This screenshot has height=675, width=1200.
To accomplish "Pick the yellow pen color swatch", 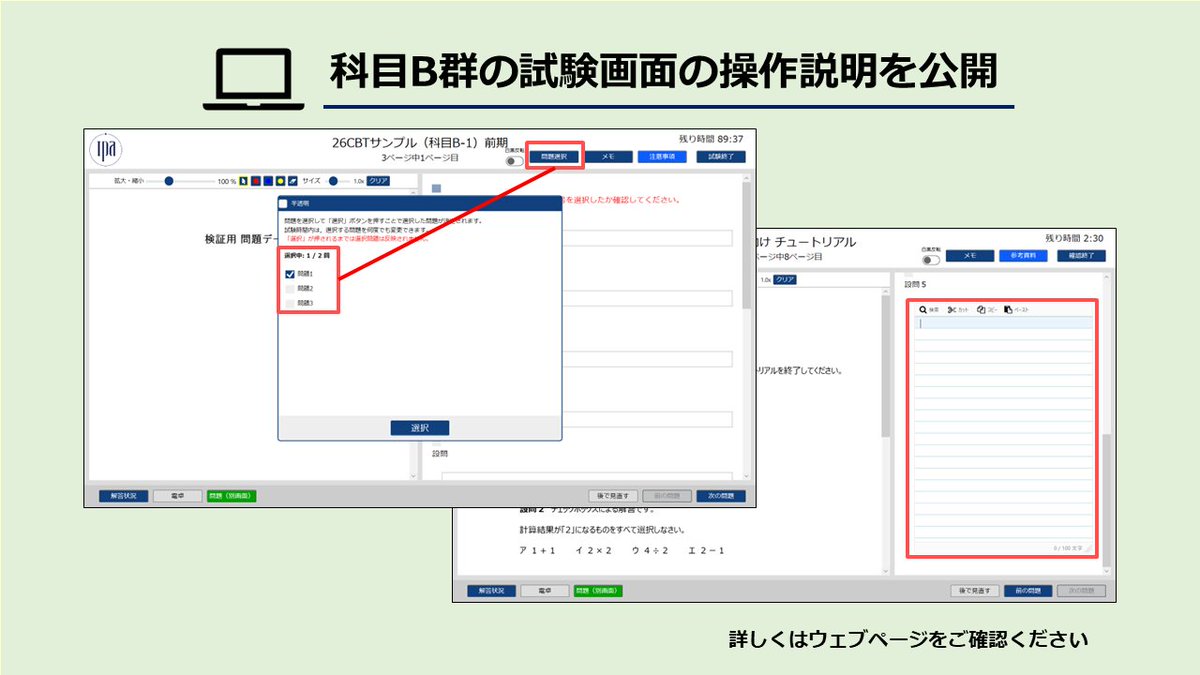I will [280, 181].
